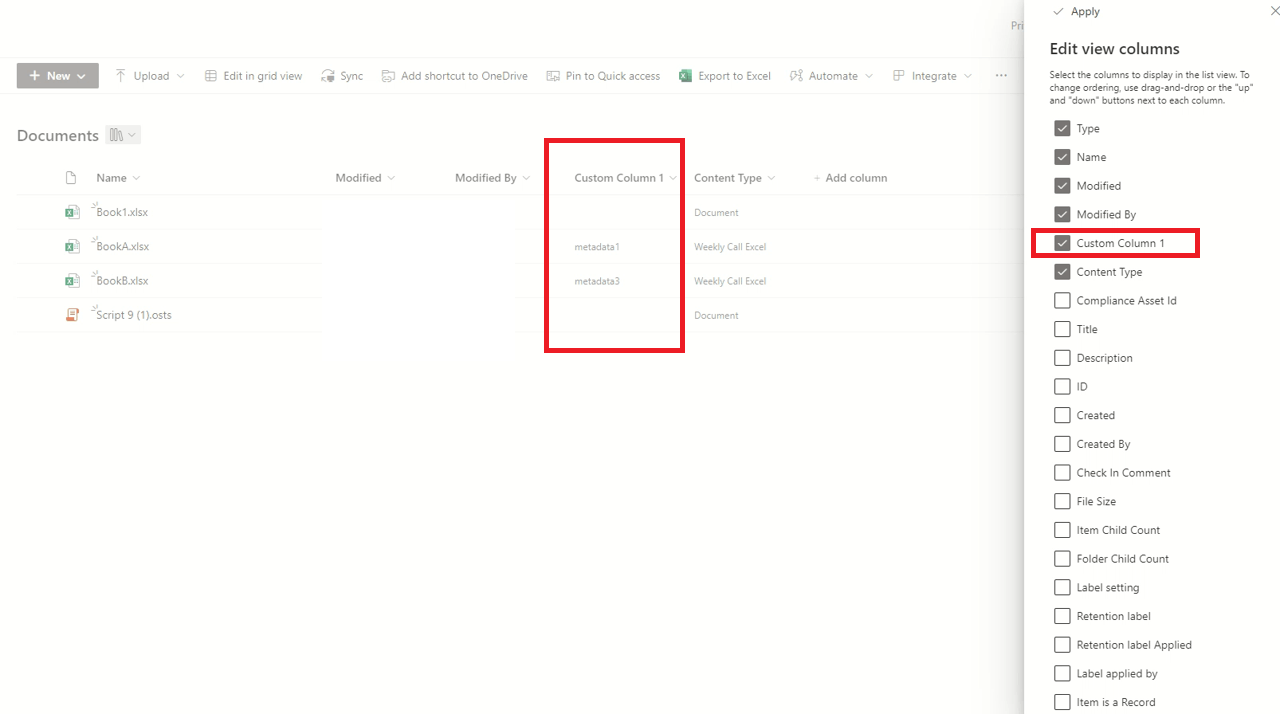Uncheck the Custom Column 1 checkbox
This screenshot has width=1280, height=714.
1061,242
